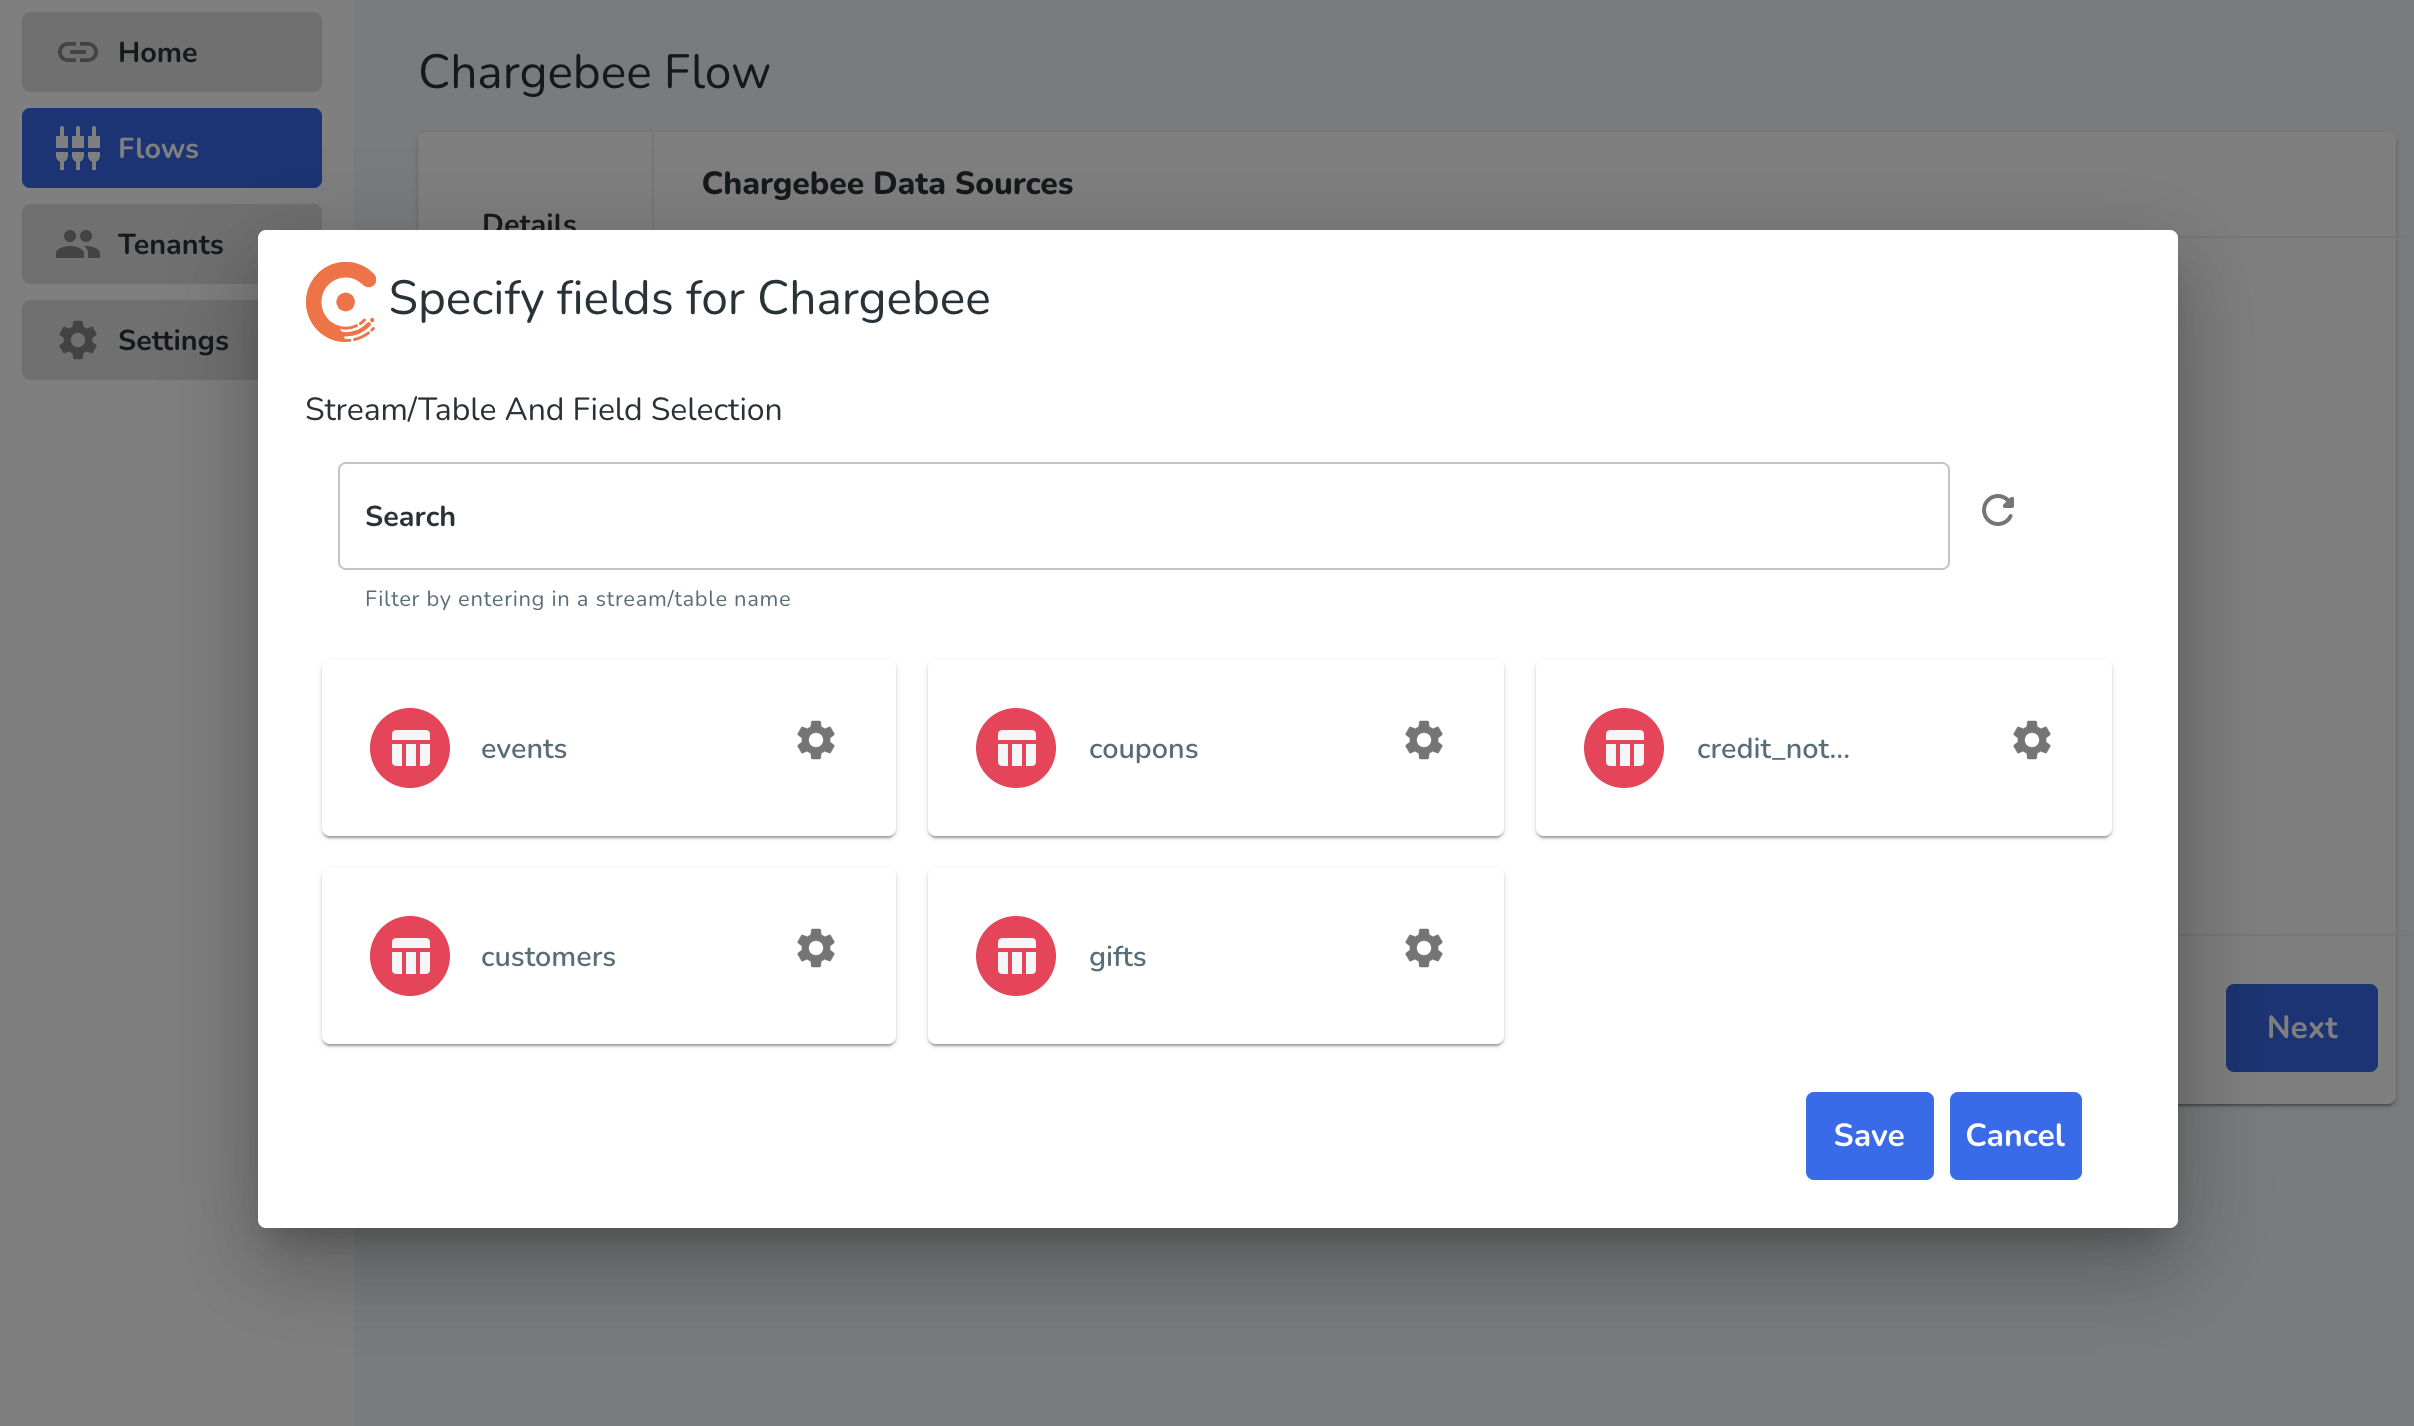Image resolution: width=2414 pixels, height=1426 pixels.
Task: Open settings gear for gifts stream
Action: pos(1424,948)
